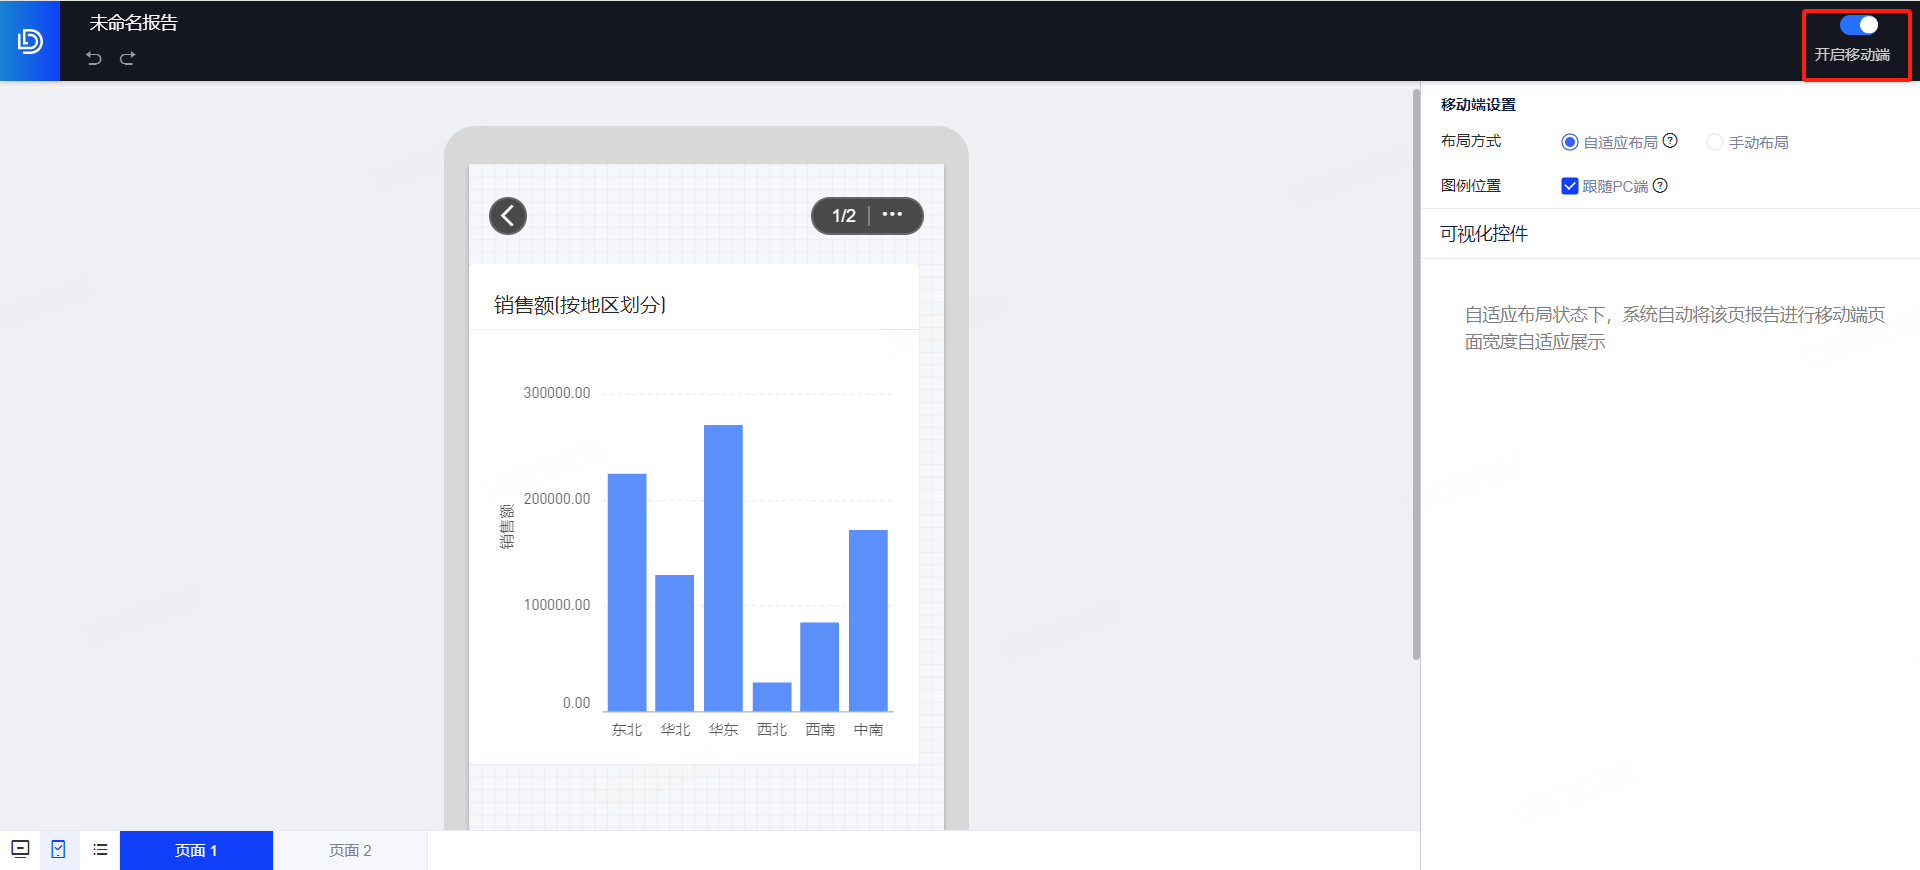Switch to the 页面 1 tab

tap(196, 850)
